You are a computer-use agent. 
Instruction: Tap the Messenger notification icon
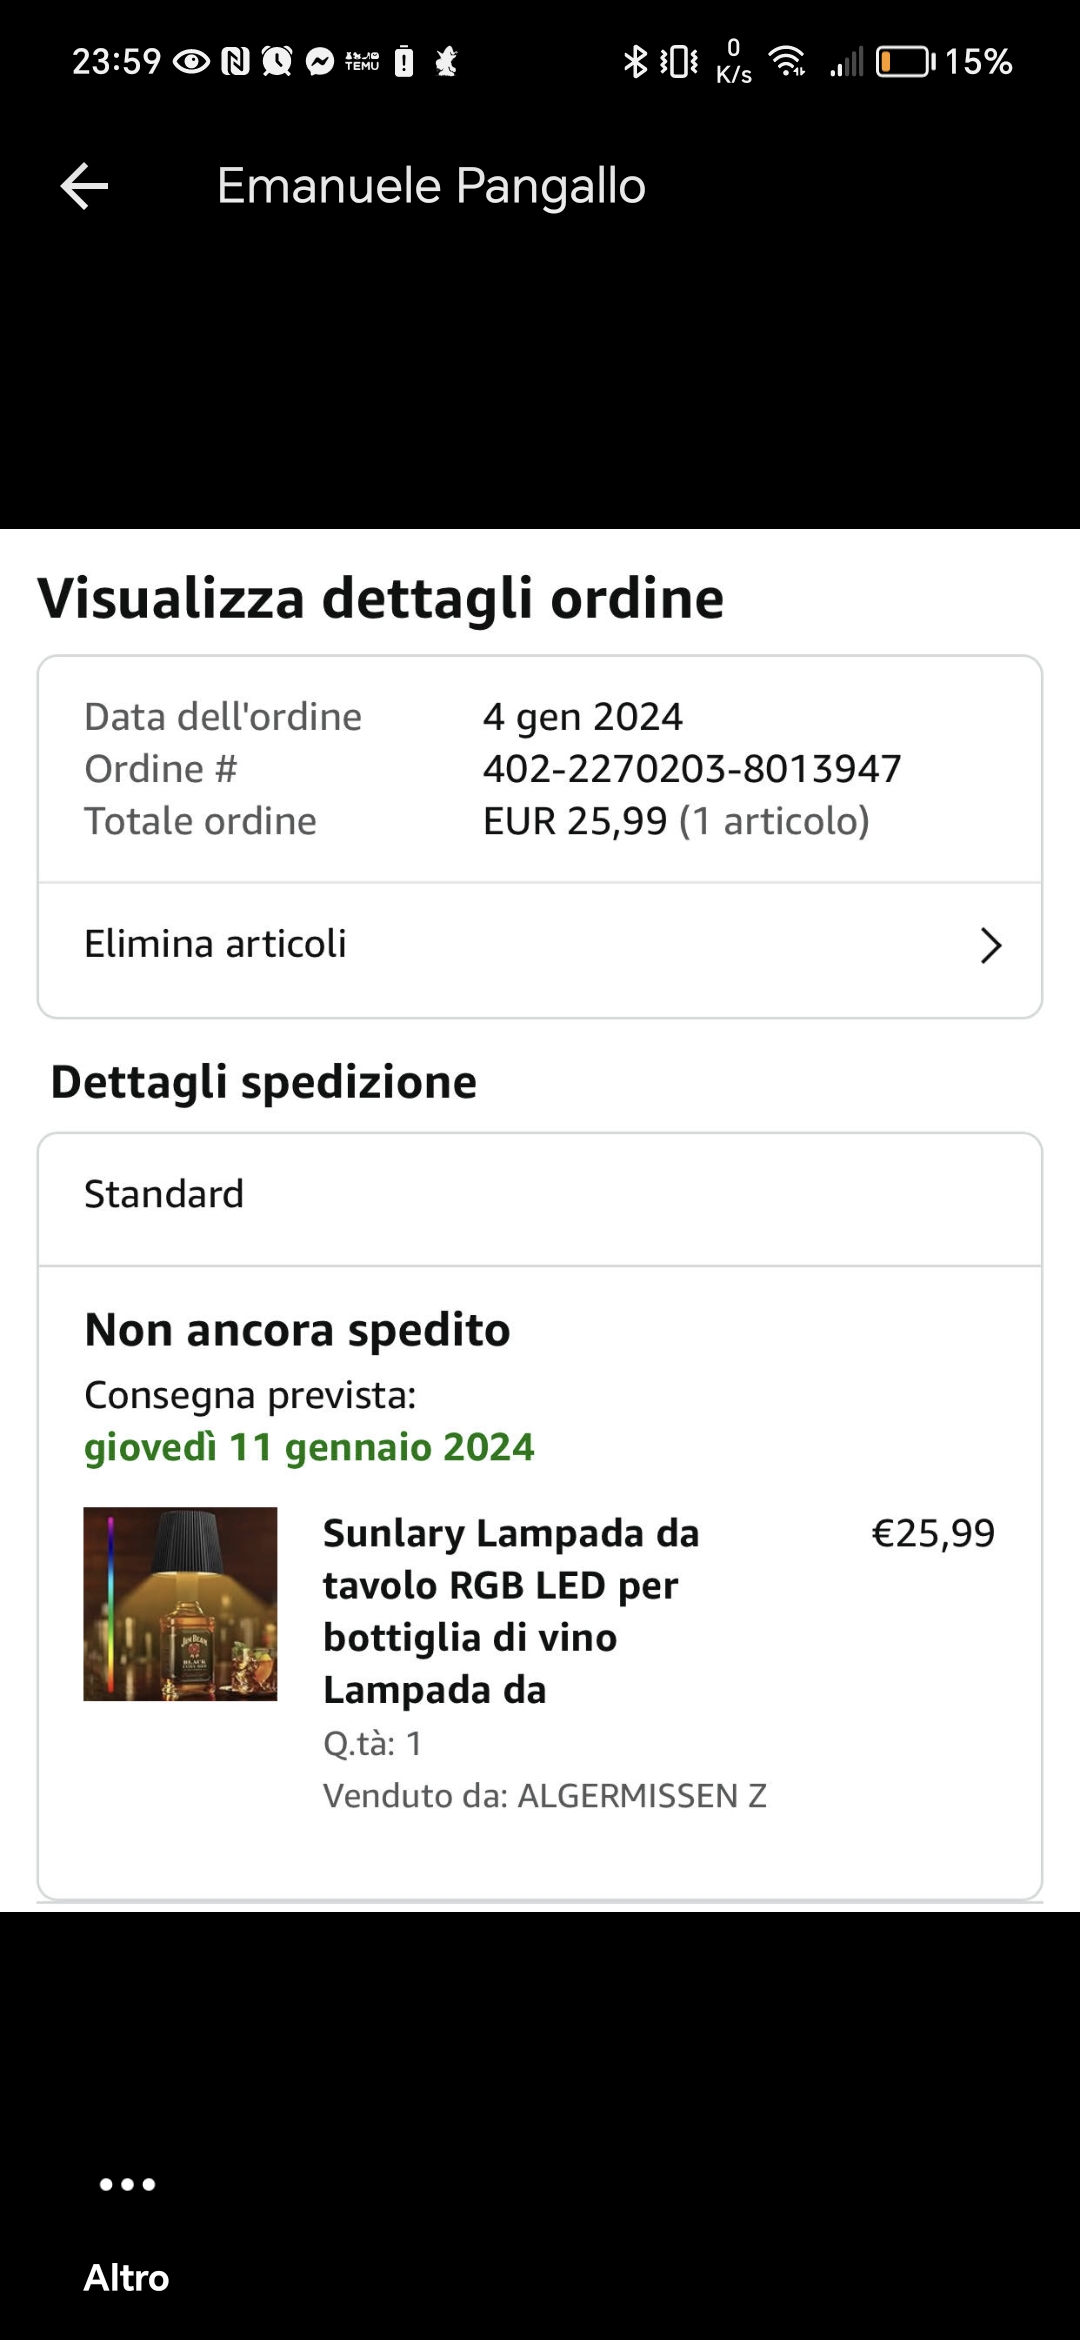point(320,62)
